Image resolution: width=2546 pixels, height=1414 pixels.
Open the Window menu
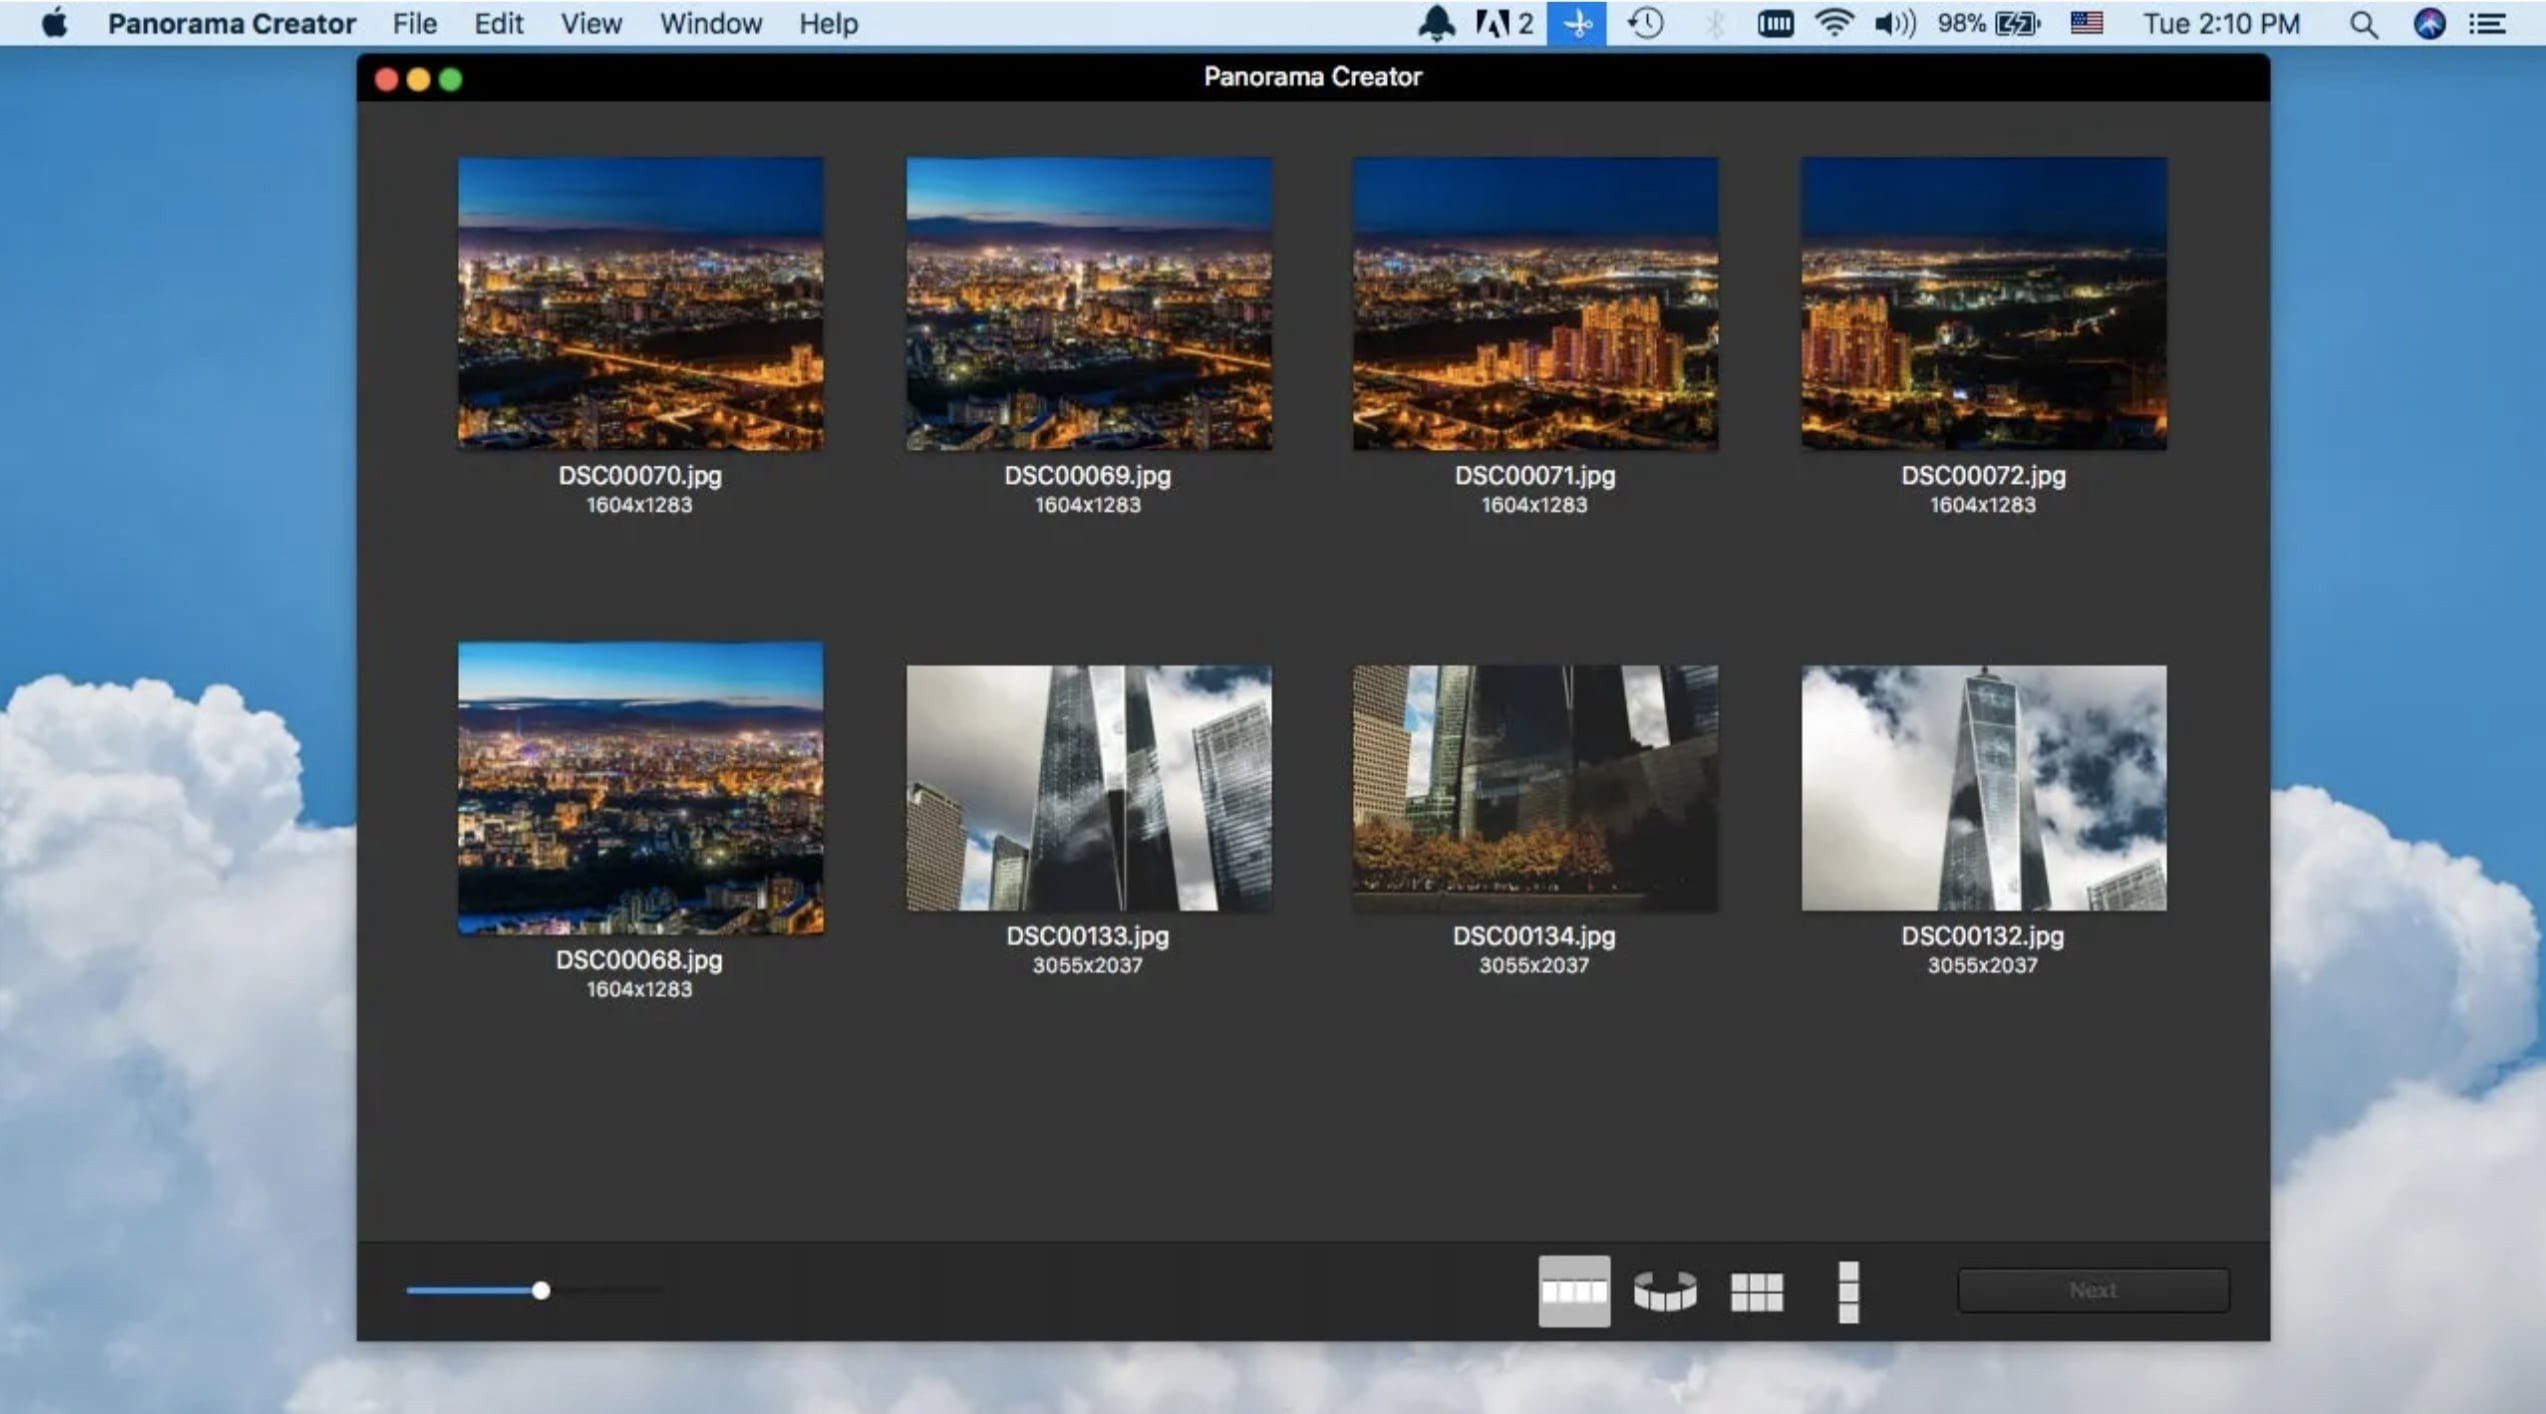pyautogui.click(x=710, y=24)
